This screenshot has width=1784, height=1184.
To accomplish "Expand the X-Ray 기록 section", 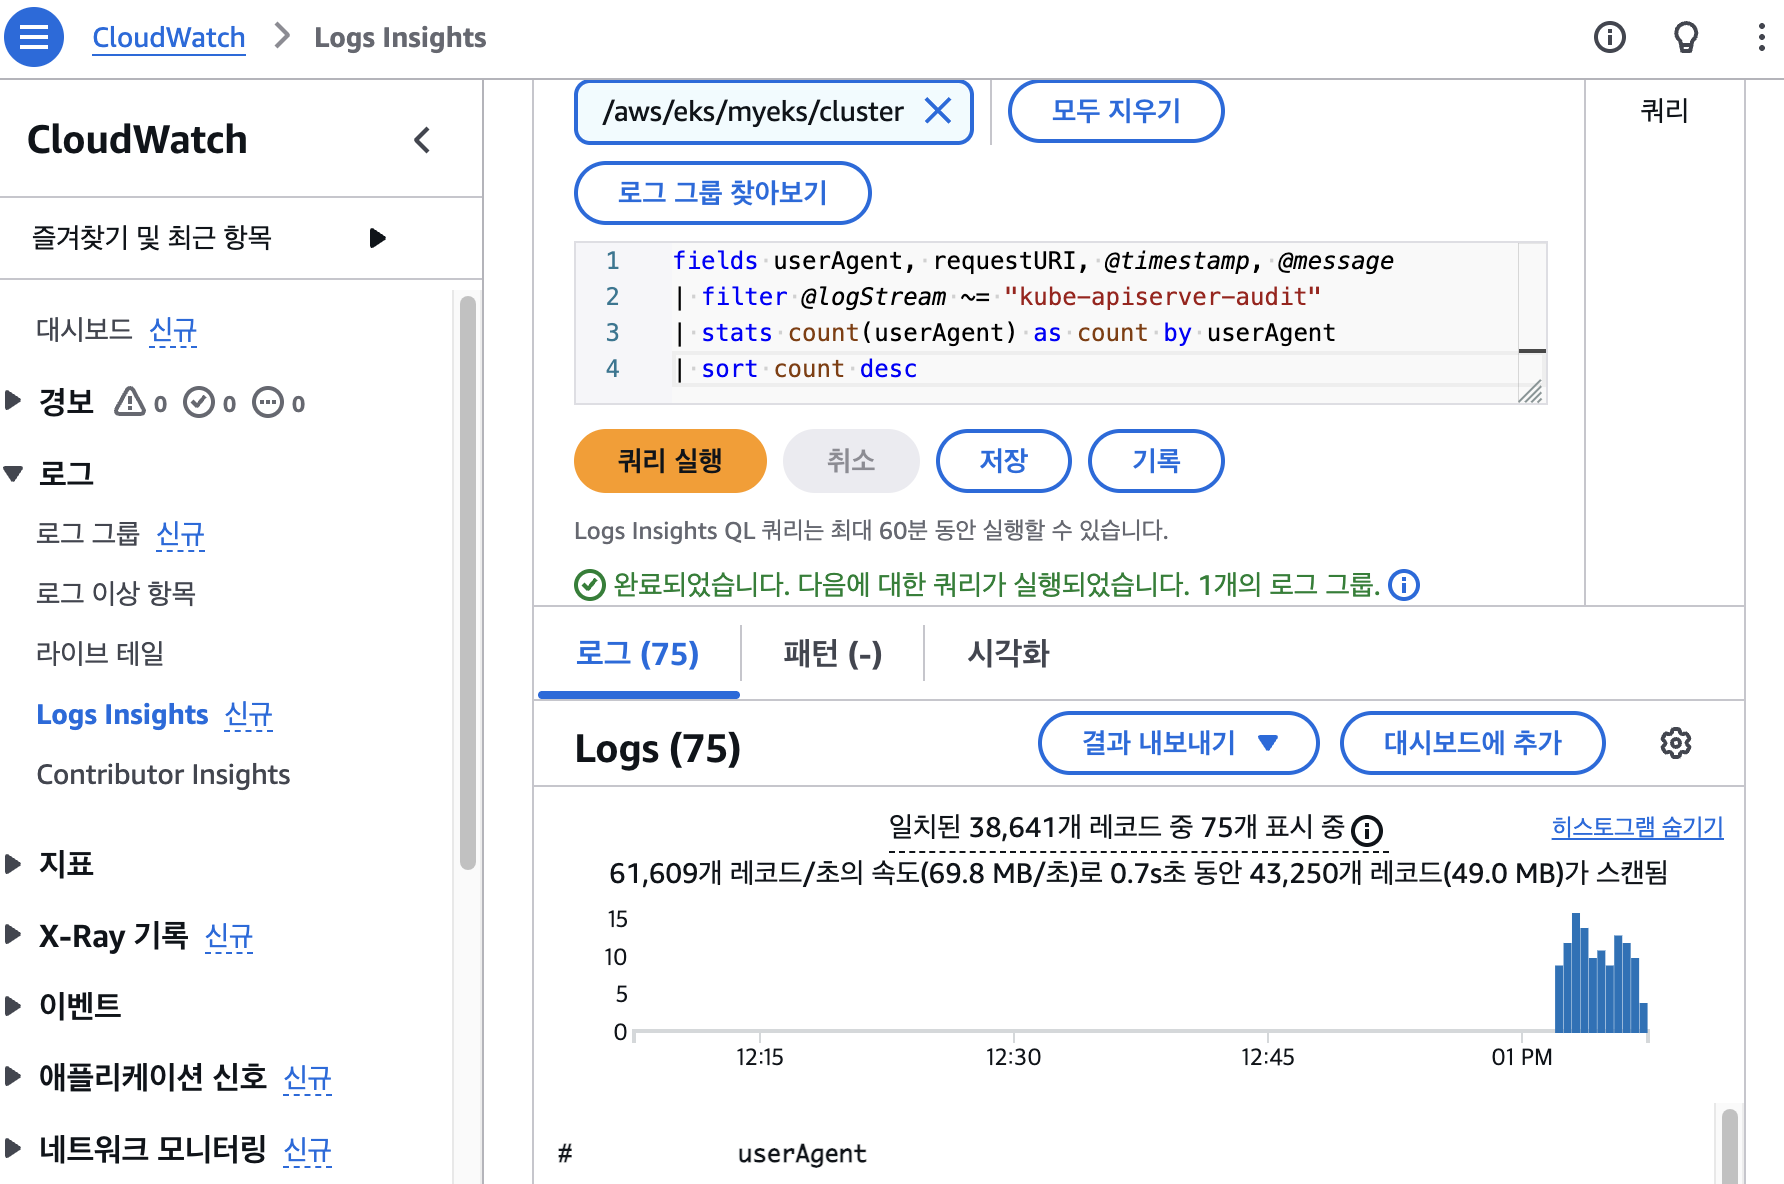I will point(13,935).
